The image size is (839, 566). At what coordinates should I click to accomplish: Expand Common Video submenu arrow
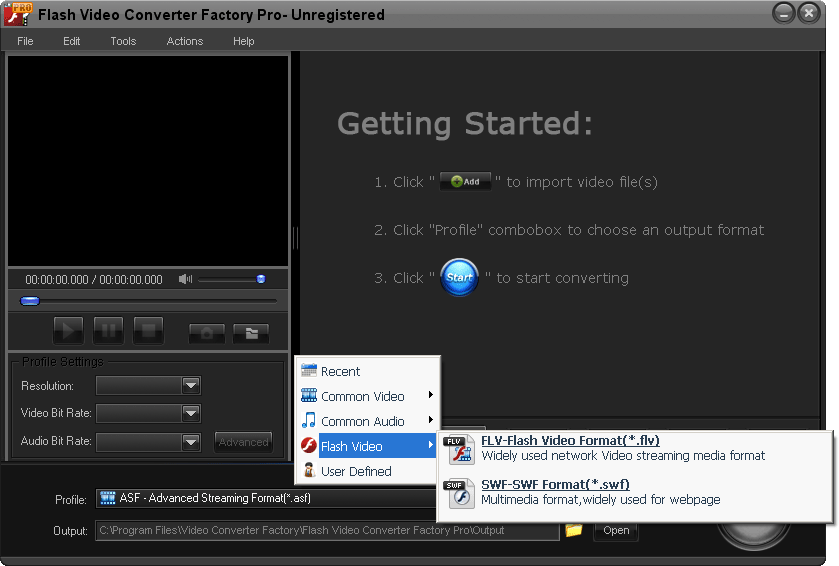[x=430, y=395]
